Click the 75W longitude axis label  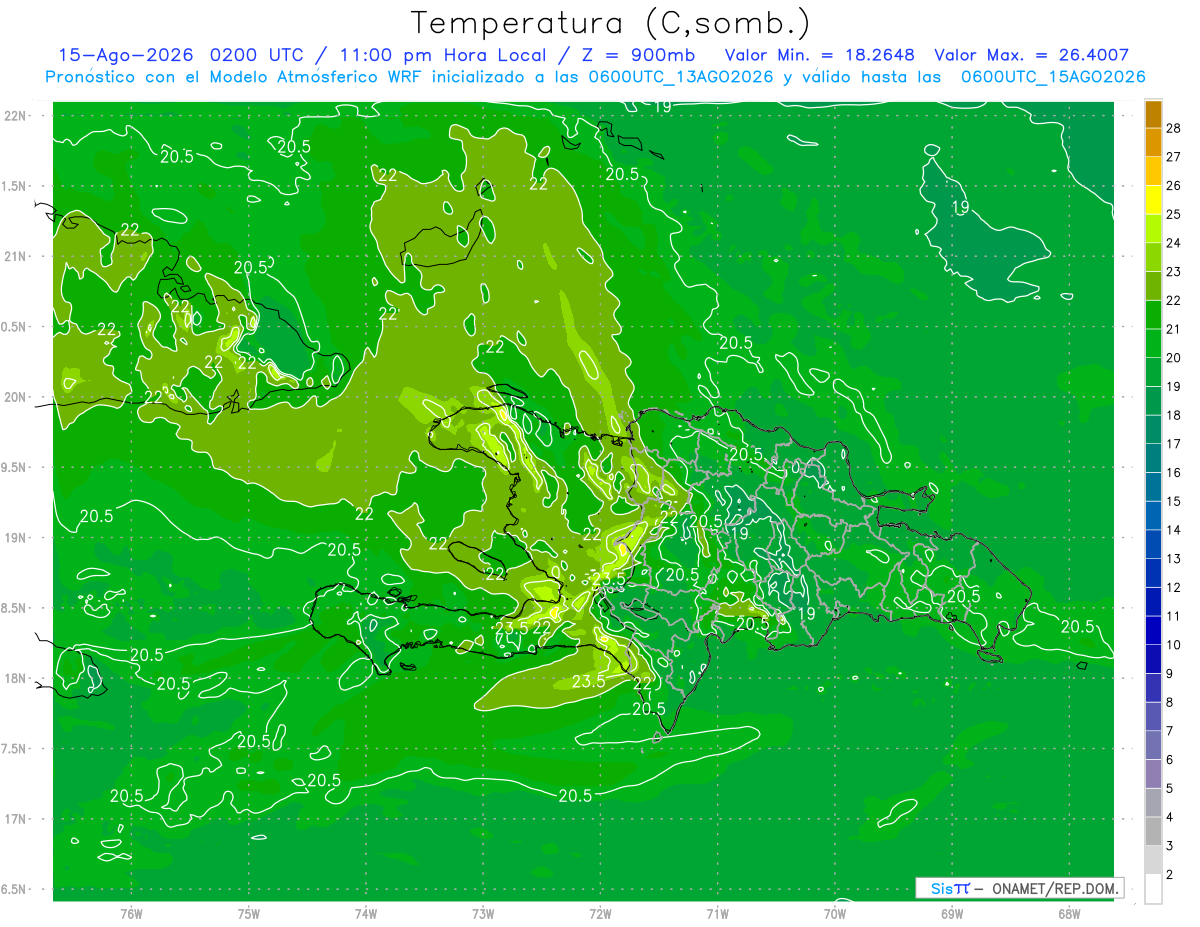[249, 913]
